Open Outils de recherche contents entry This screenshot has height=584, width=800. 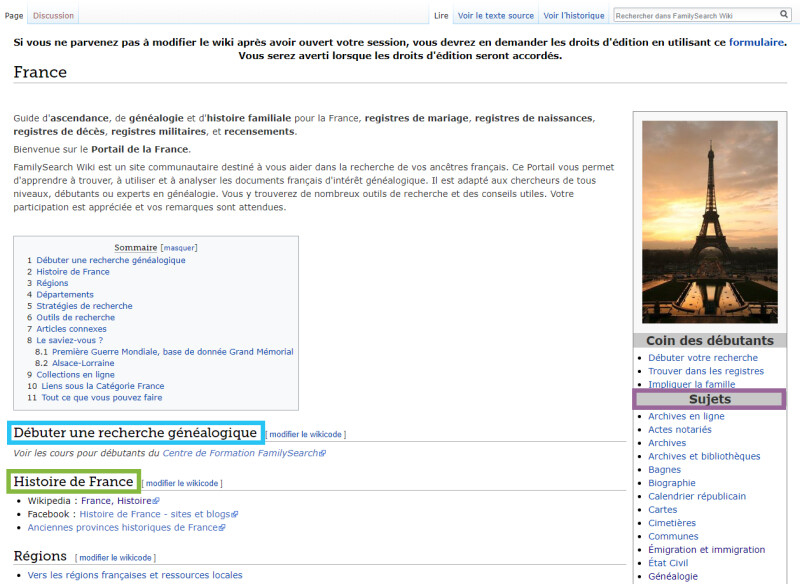pos(76,317)
